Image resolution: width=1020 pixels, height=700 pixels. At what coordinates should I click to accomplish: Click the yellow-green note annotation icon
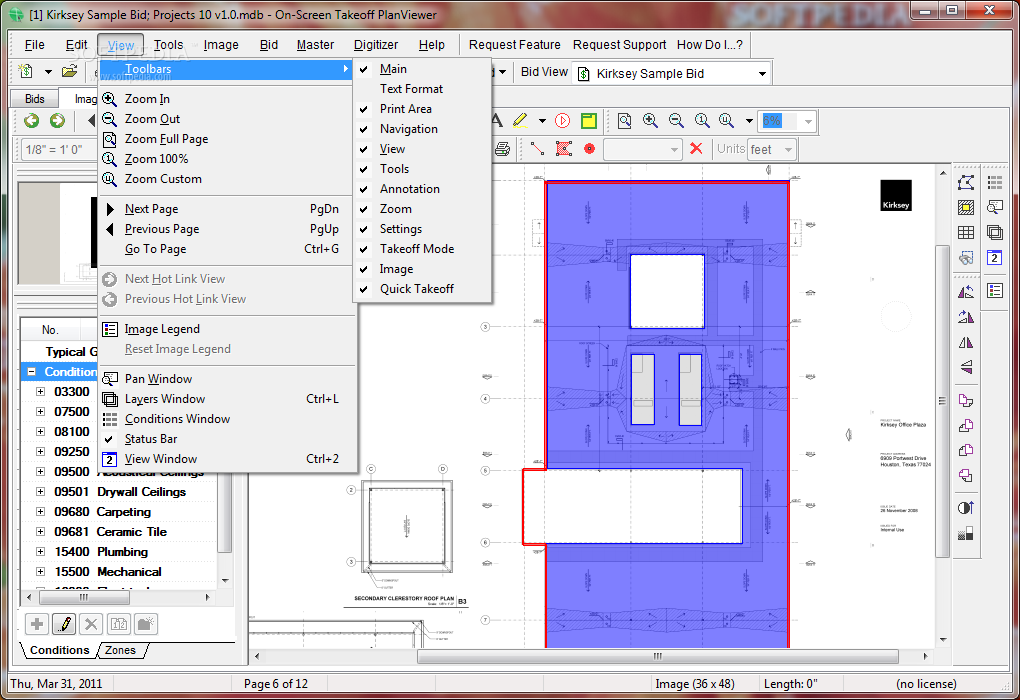[589, 120]
